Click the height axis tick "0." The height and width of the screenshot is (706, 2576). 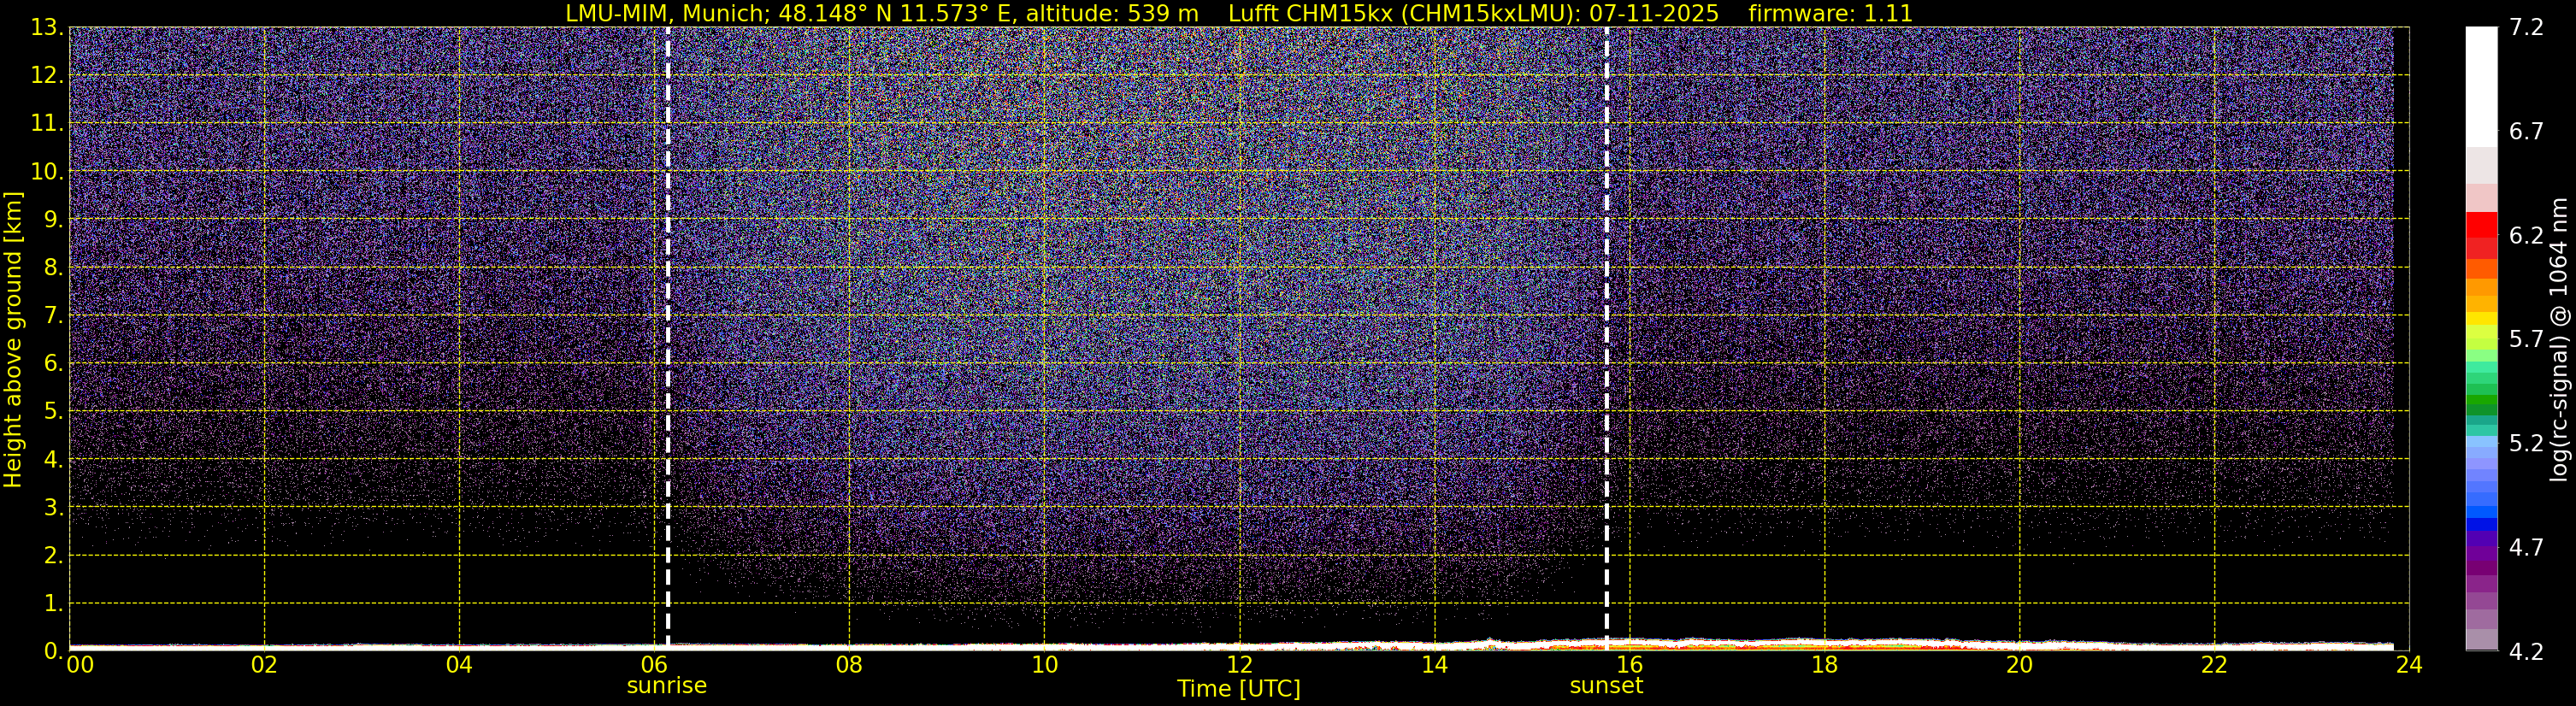coord(52,651)
